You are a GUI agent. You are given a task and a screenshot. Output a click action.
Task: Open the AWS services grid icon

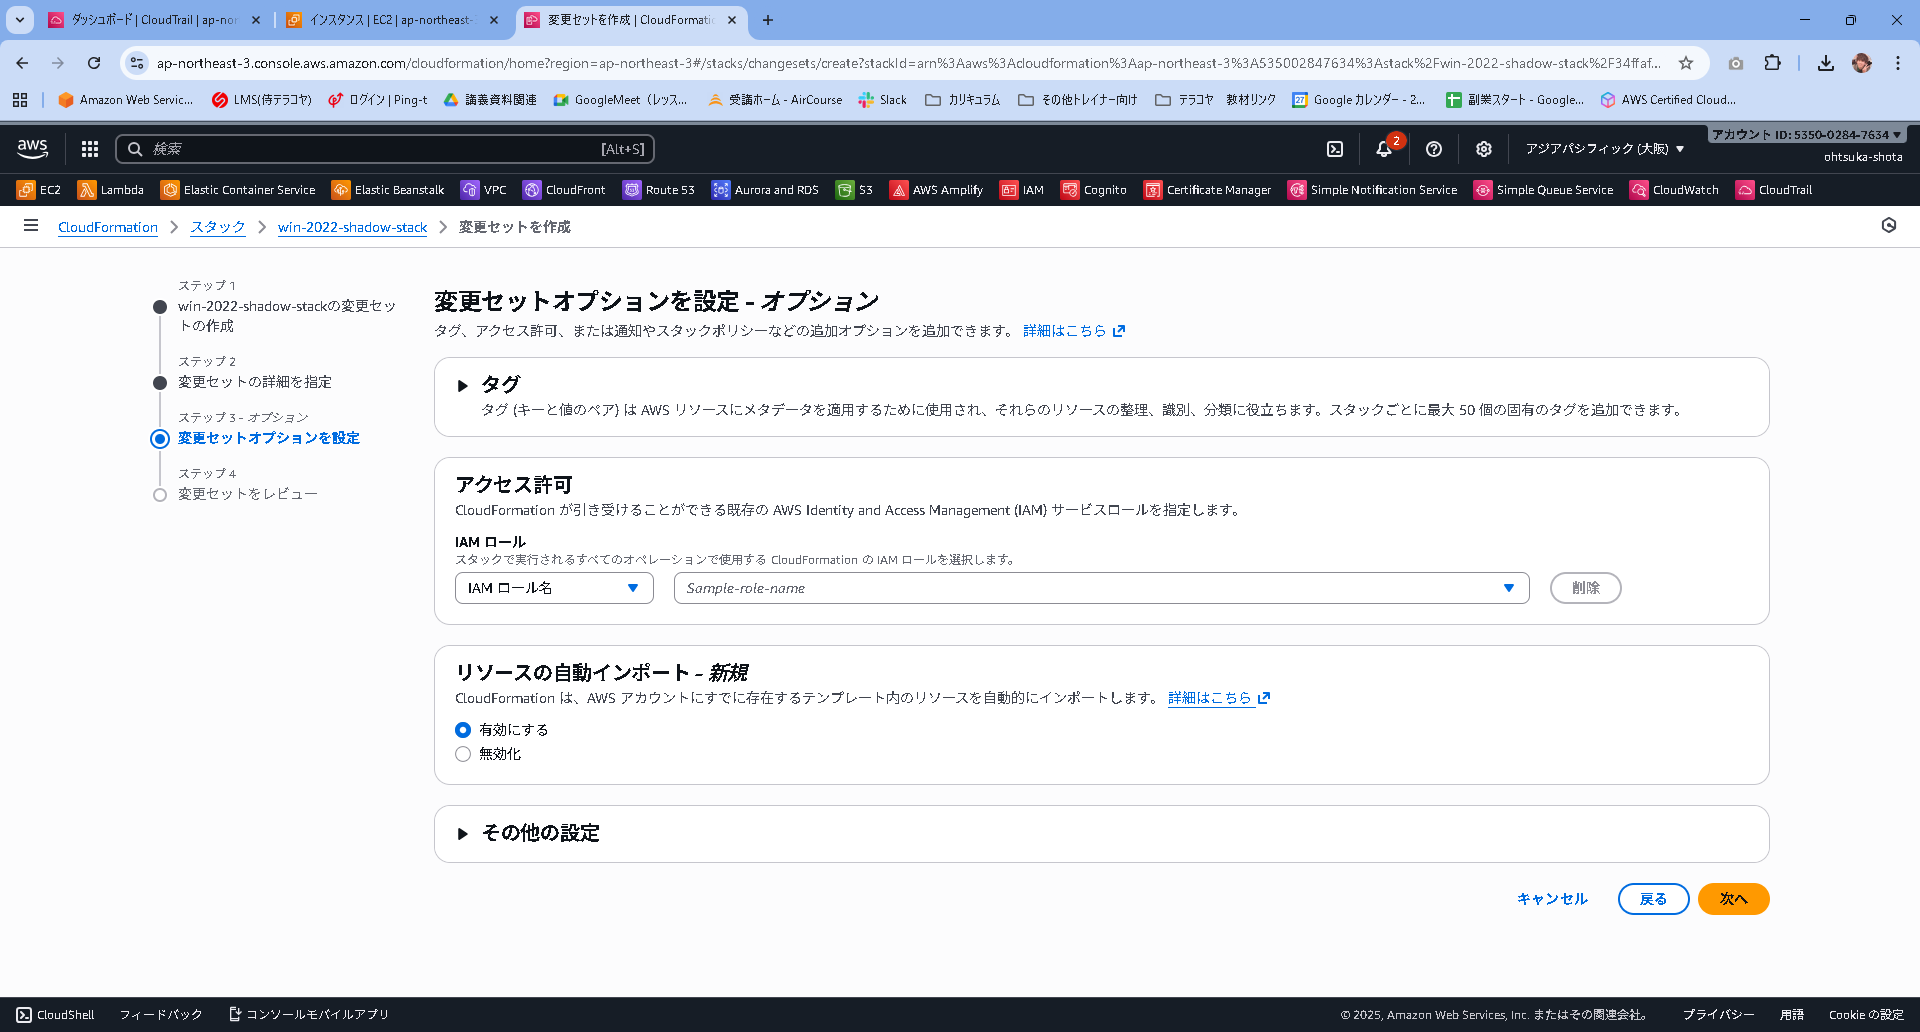coord(89,148)
